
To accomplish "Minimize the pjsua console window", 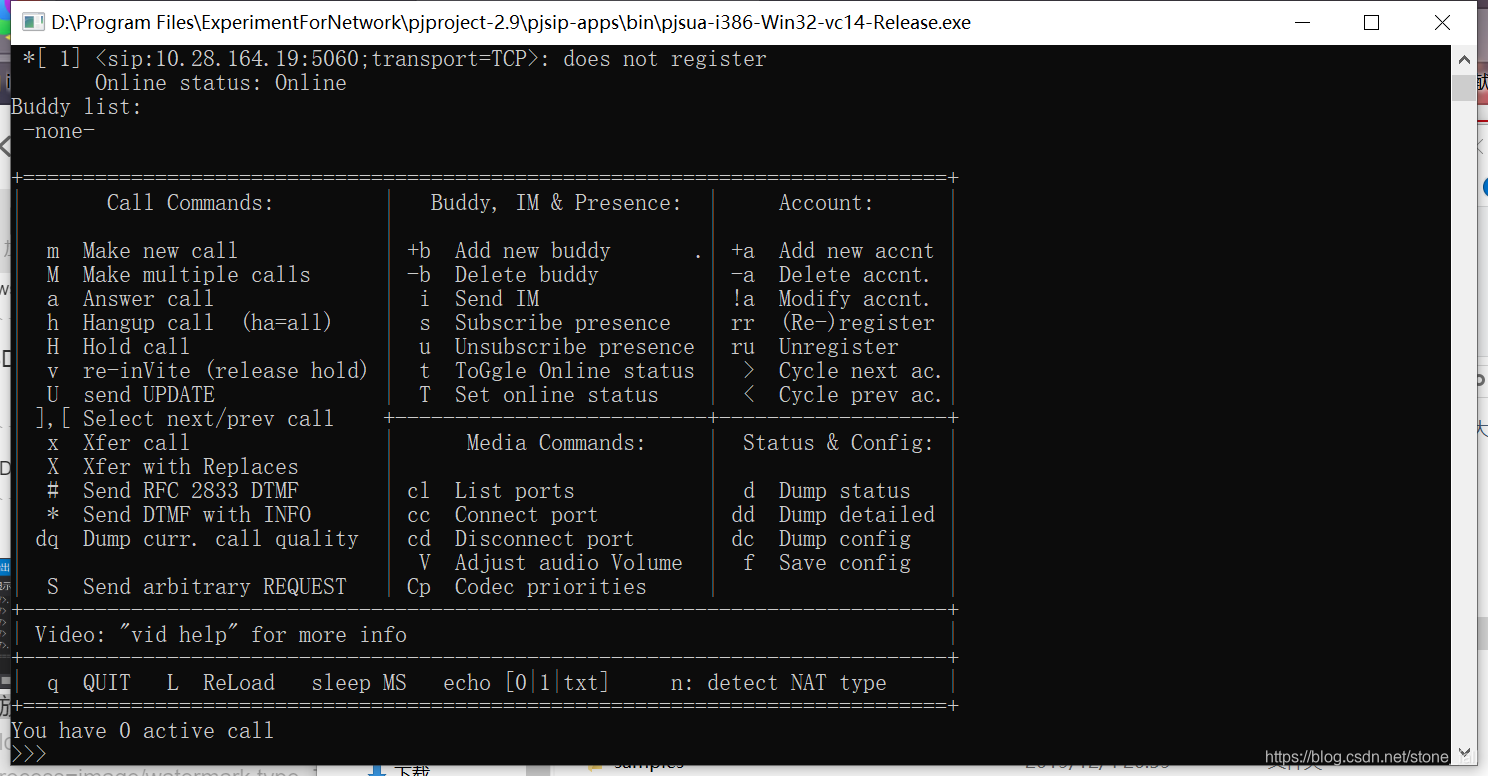I will (1302, 22).
